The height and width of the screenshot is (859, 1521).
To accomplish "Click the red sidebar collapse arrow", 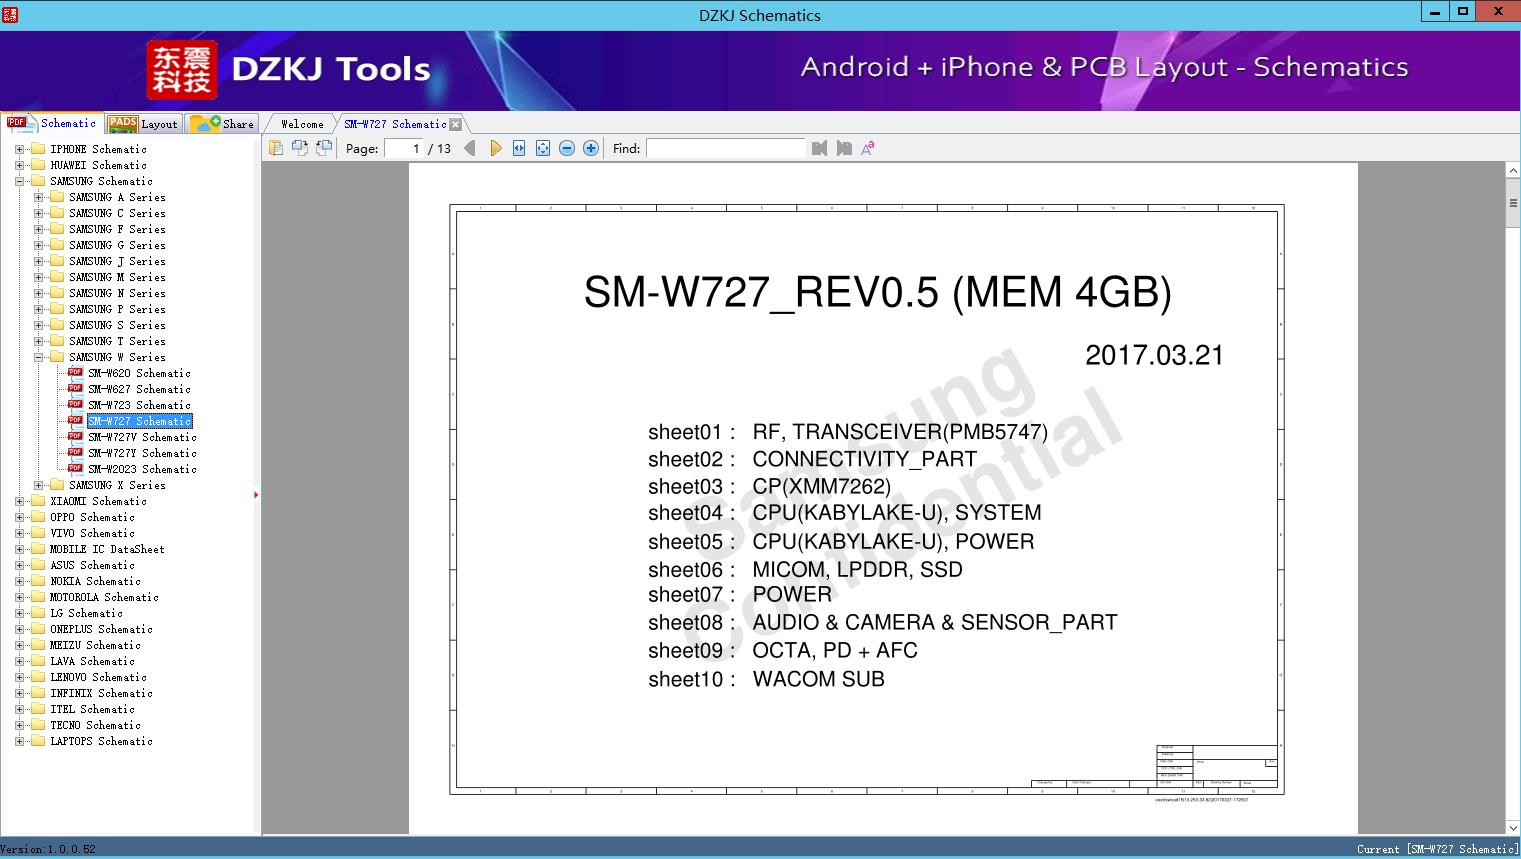I will (256, 494).
